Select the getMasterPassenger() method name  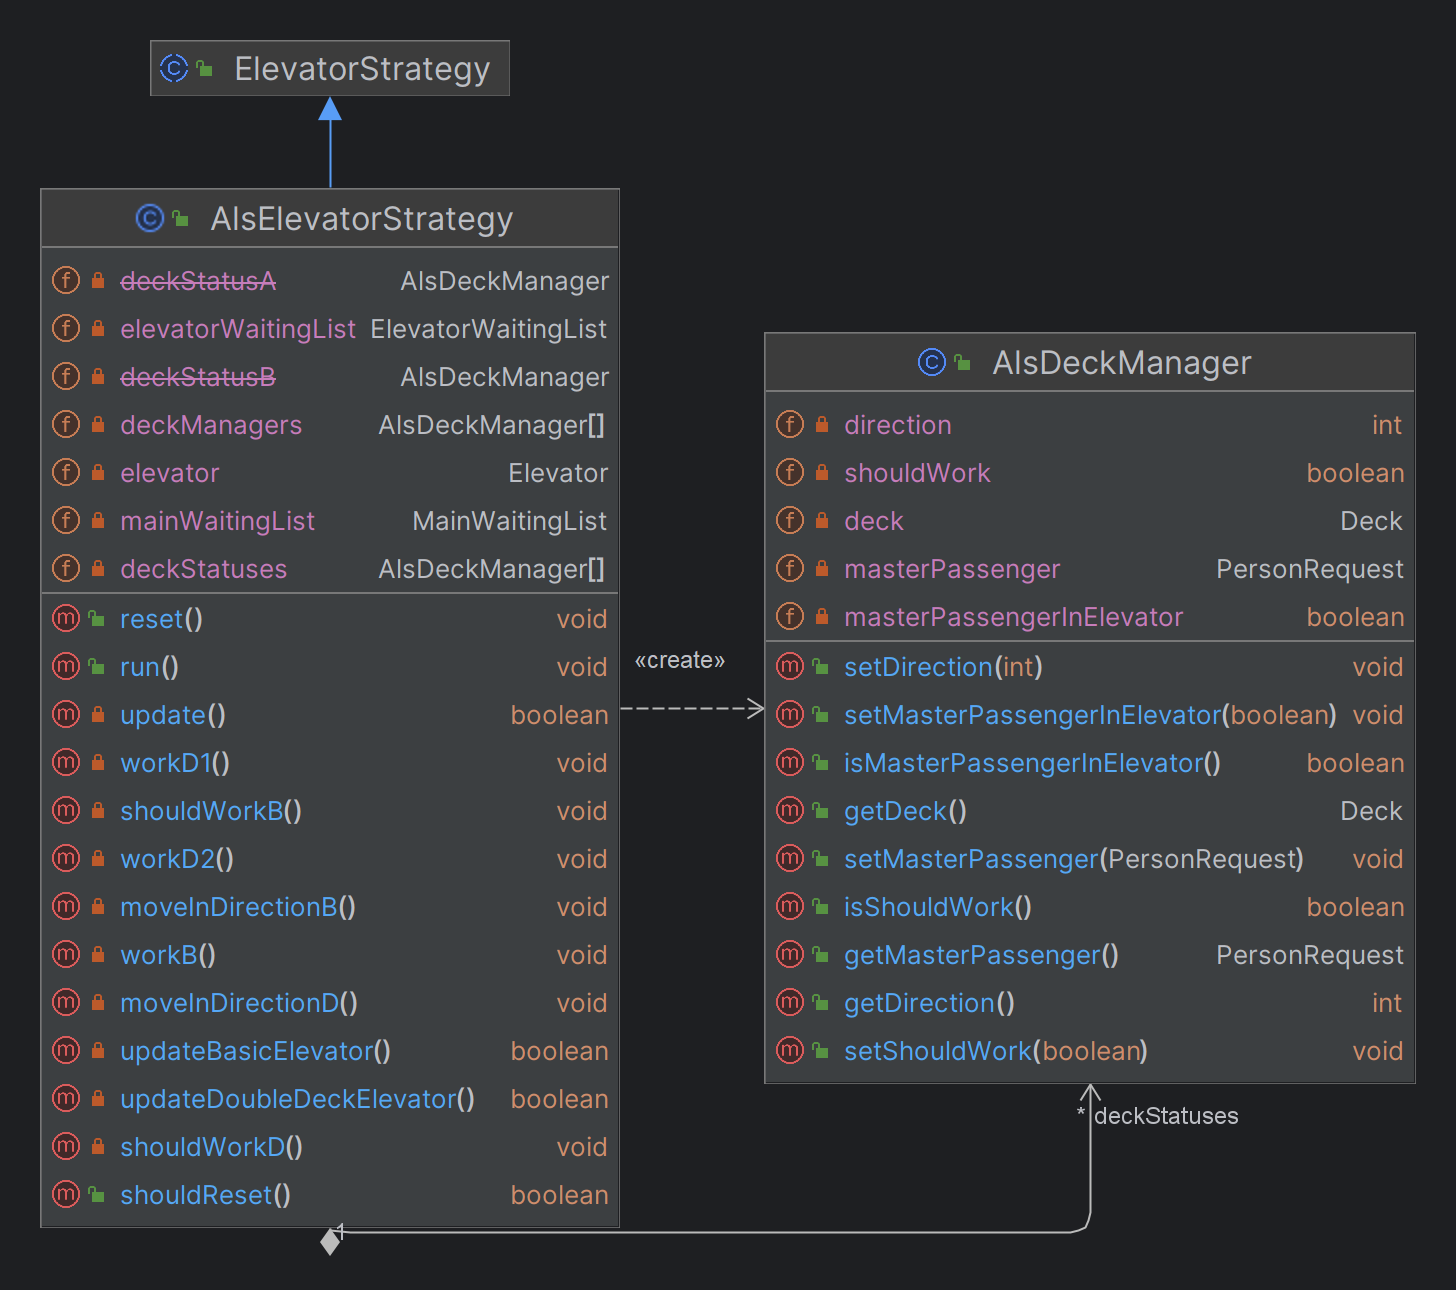[x=981, y=955]
